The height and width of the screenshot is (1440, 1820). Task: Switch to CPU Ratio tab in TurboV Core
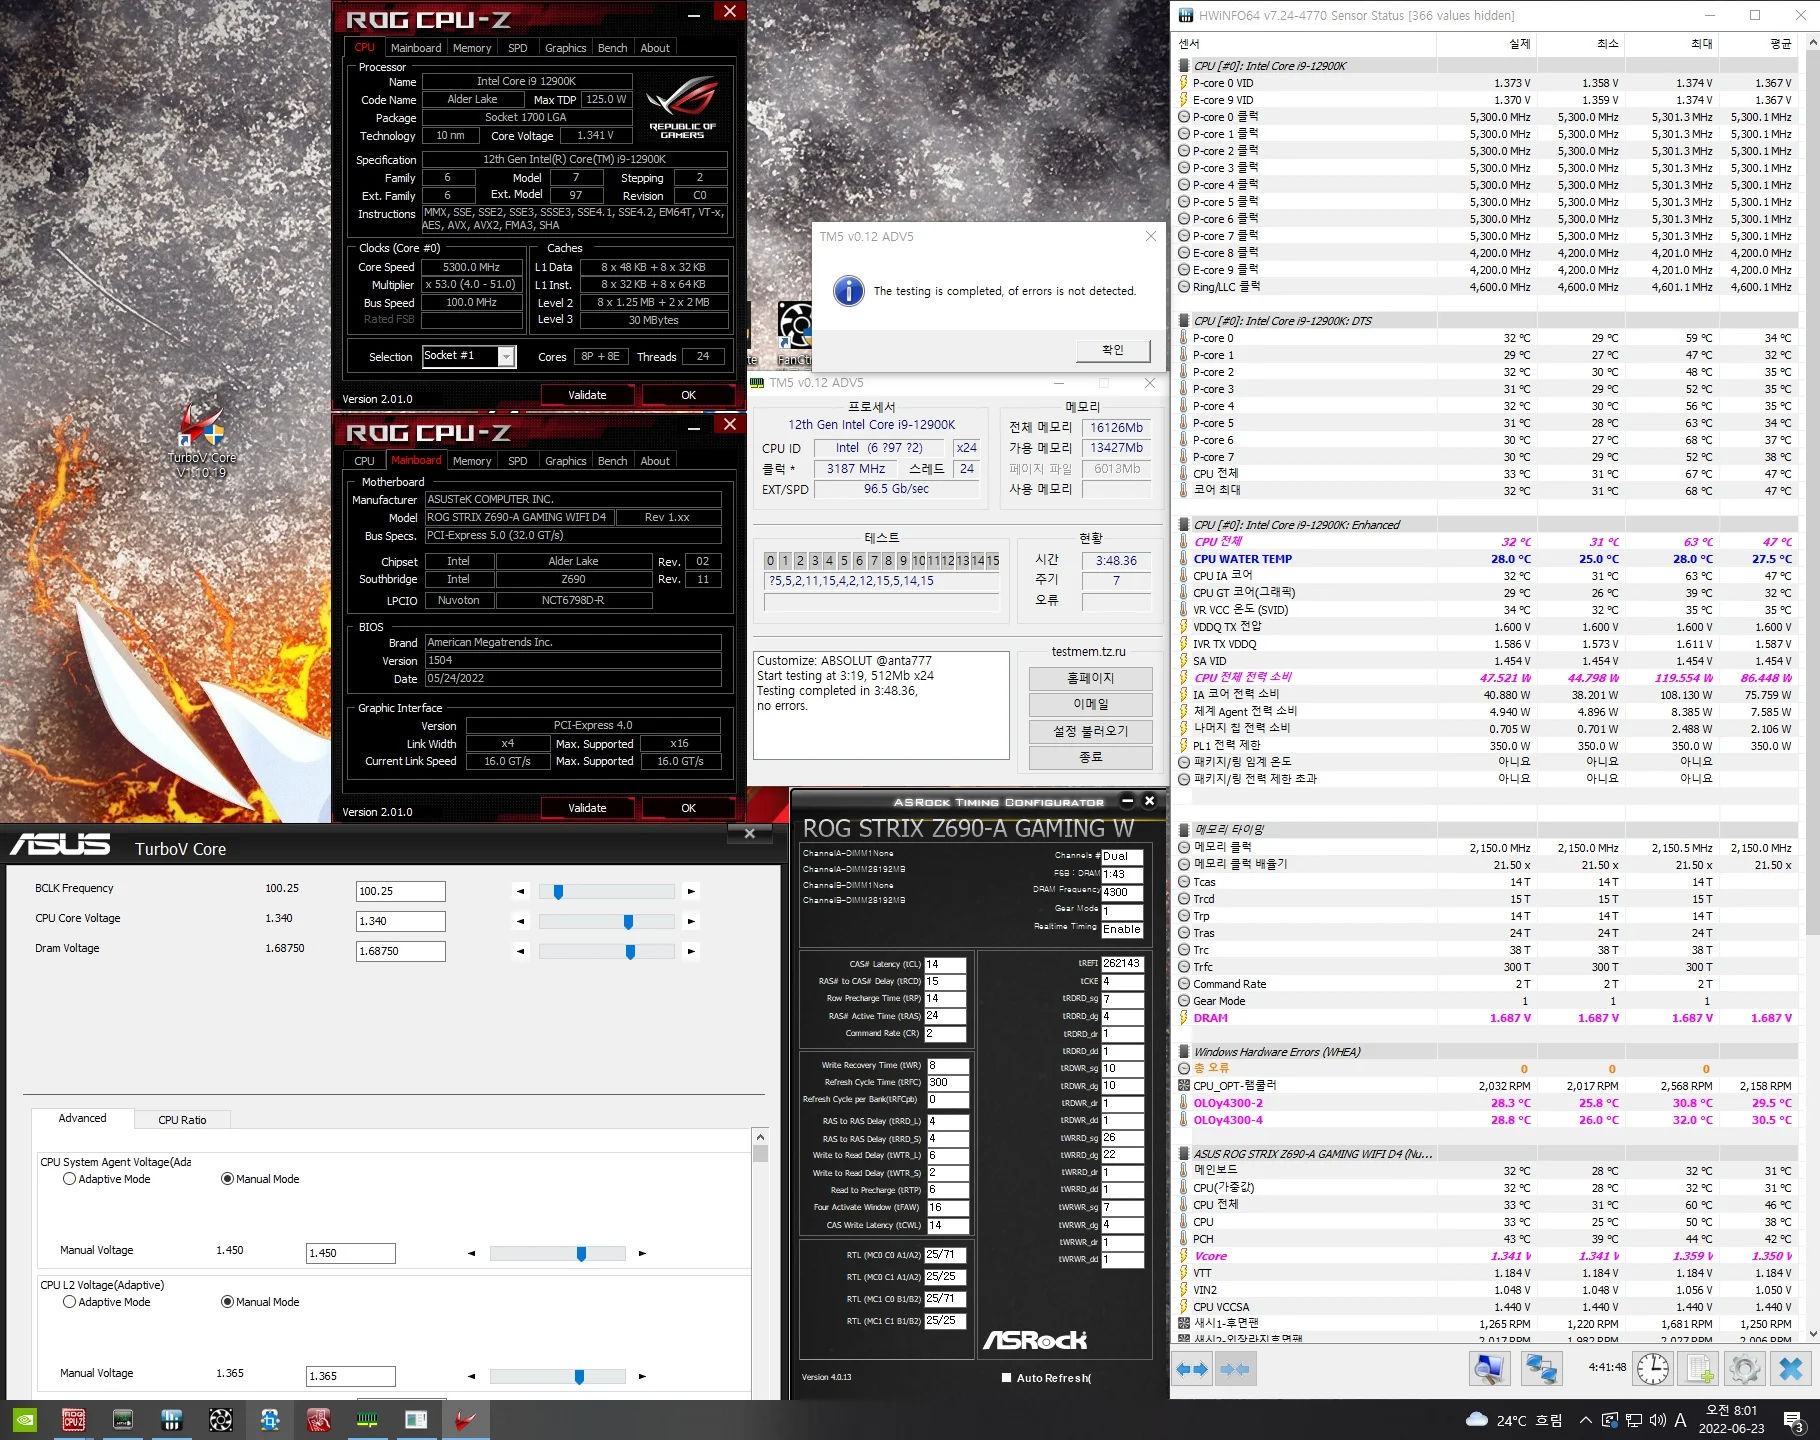click(182, 1120)
